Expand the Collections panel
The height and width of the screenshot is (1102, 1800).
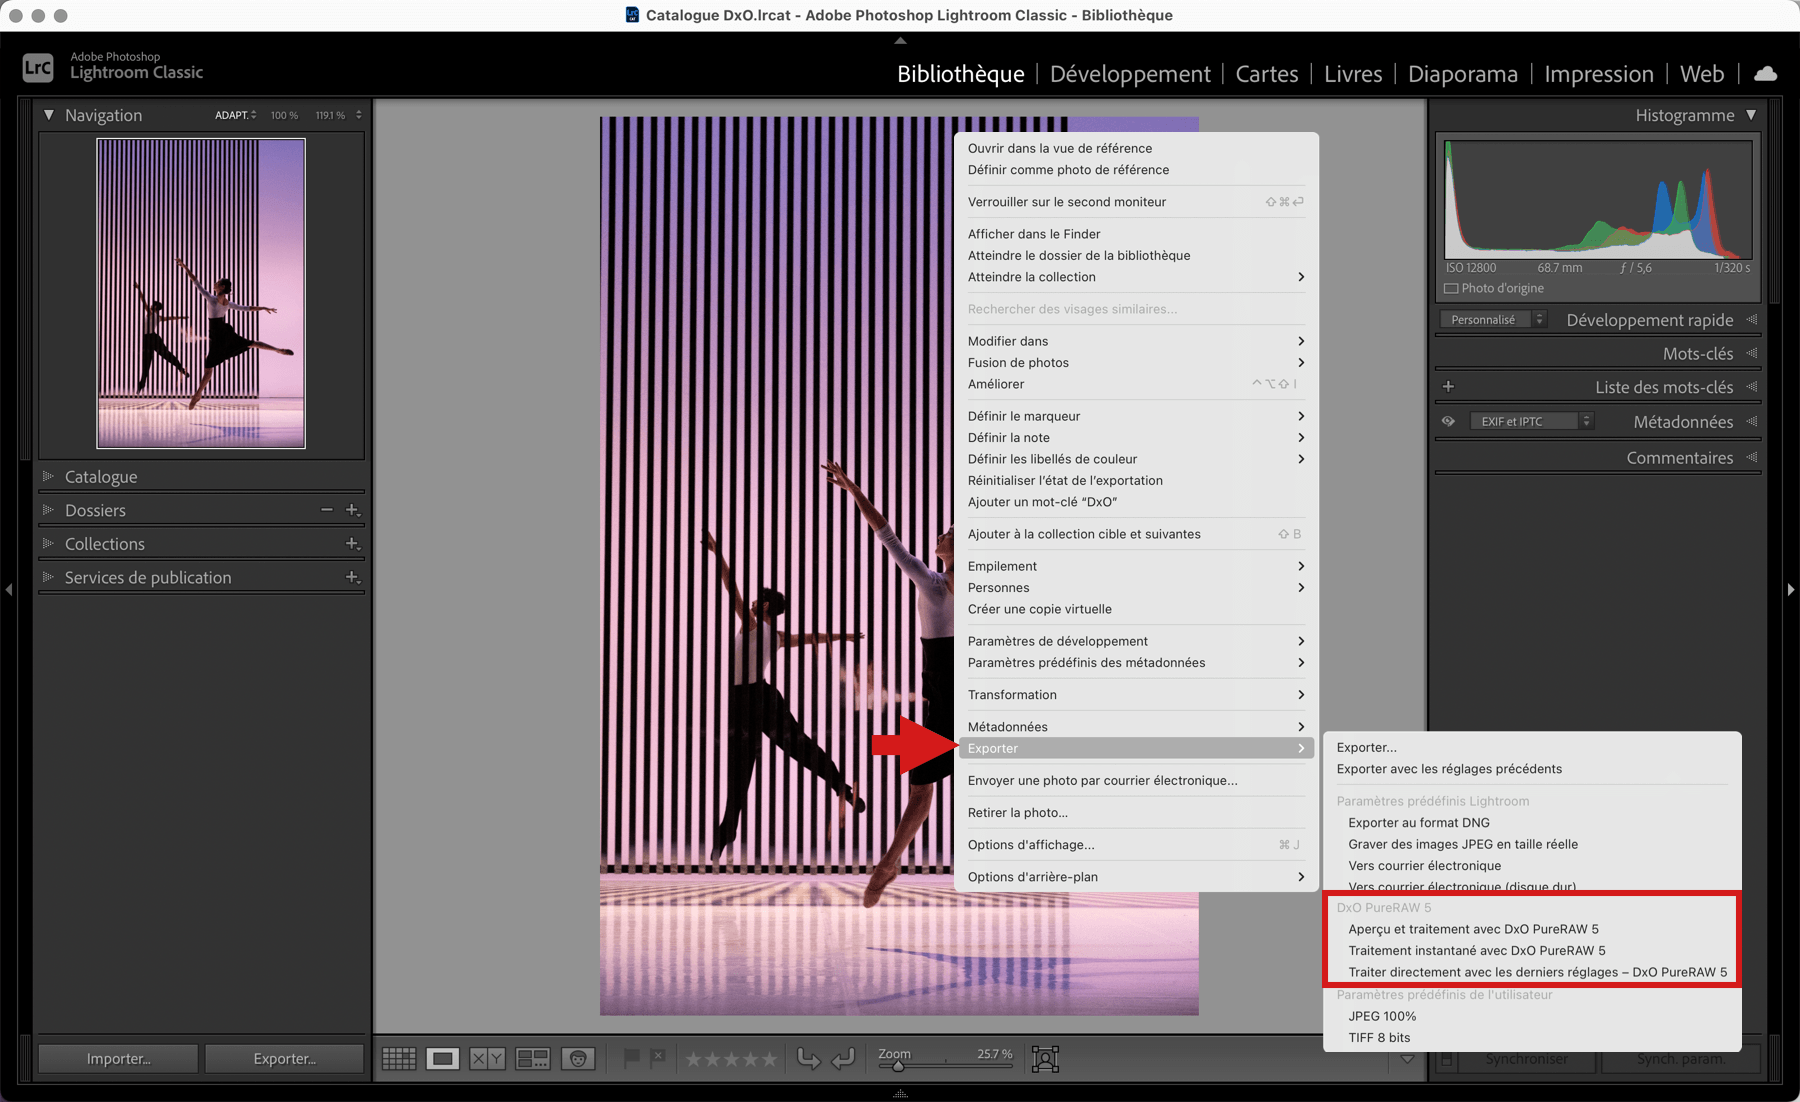pos(48,543)
